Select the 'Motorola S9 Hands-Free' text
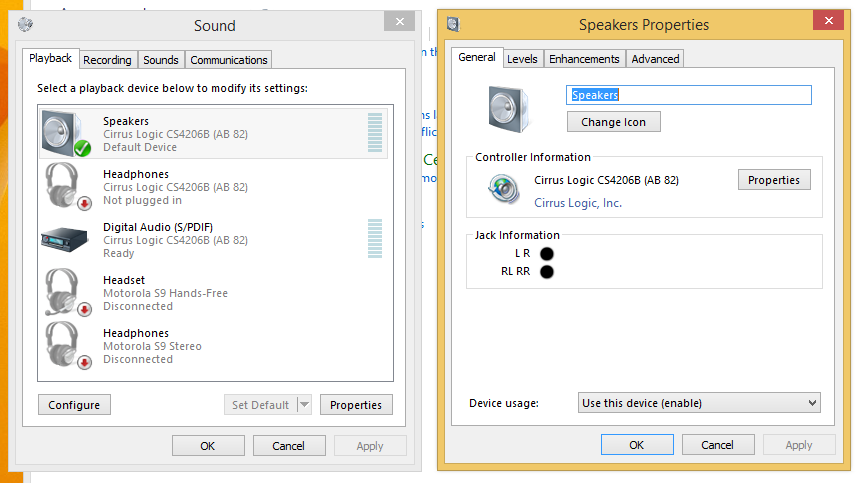The width and height of the screenshot is (868, 483). point(166,293)
